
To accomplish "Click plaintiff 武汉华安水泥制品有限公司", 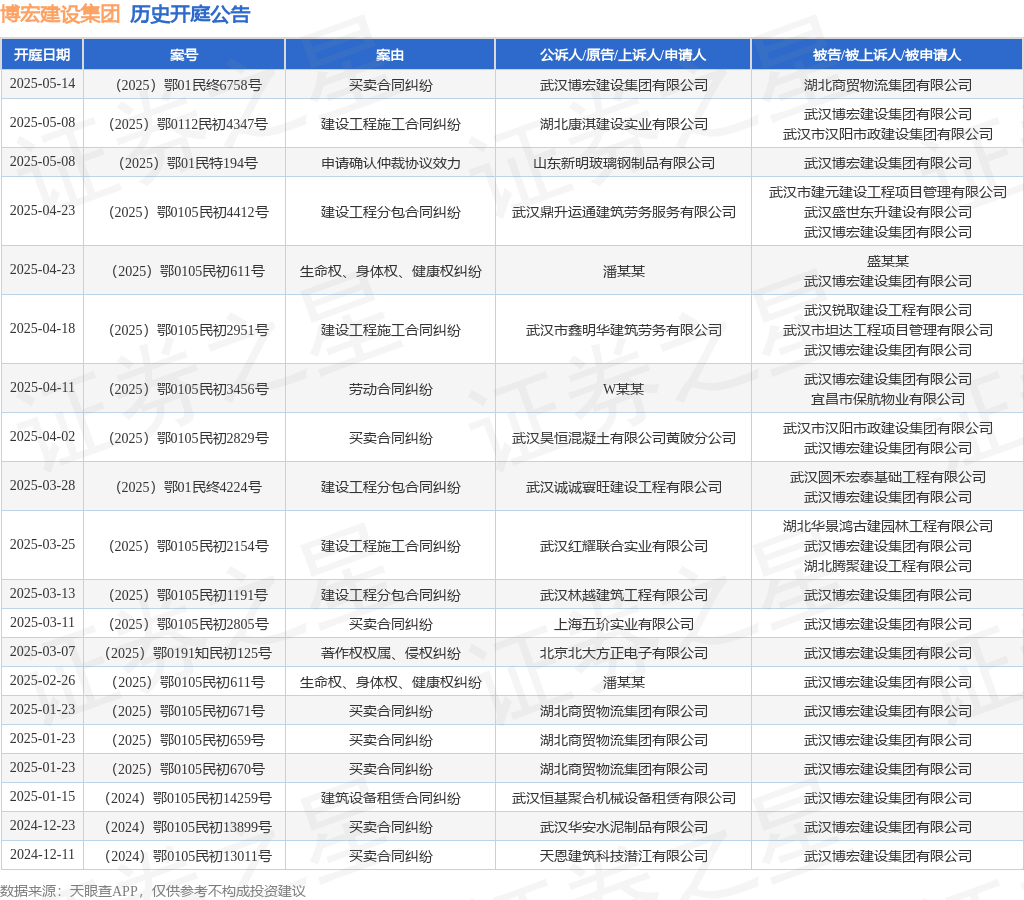I will point(624,828).
